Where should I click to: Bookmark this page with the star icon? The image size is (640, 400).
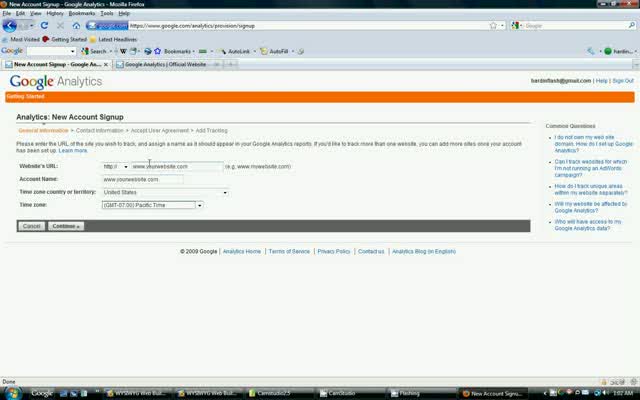pyautogui.click(x=493, y=25)
